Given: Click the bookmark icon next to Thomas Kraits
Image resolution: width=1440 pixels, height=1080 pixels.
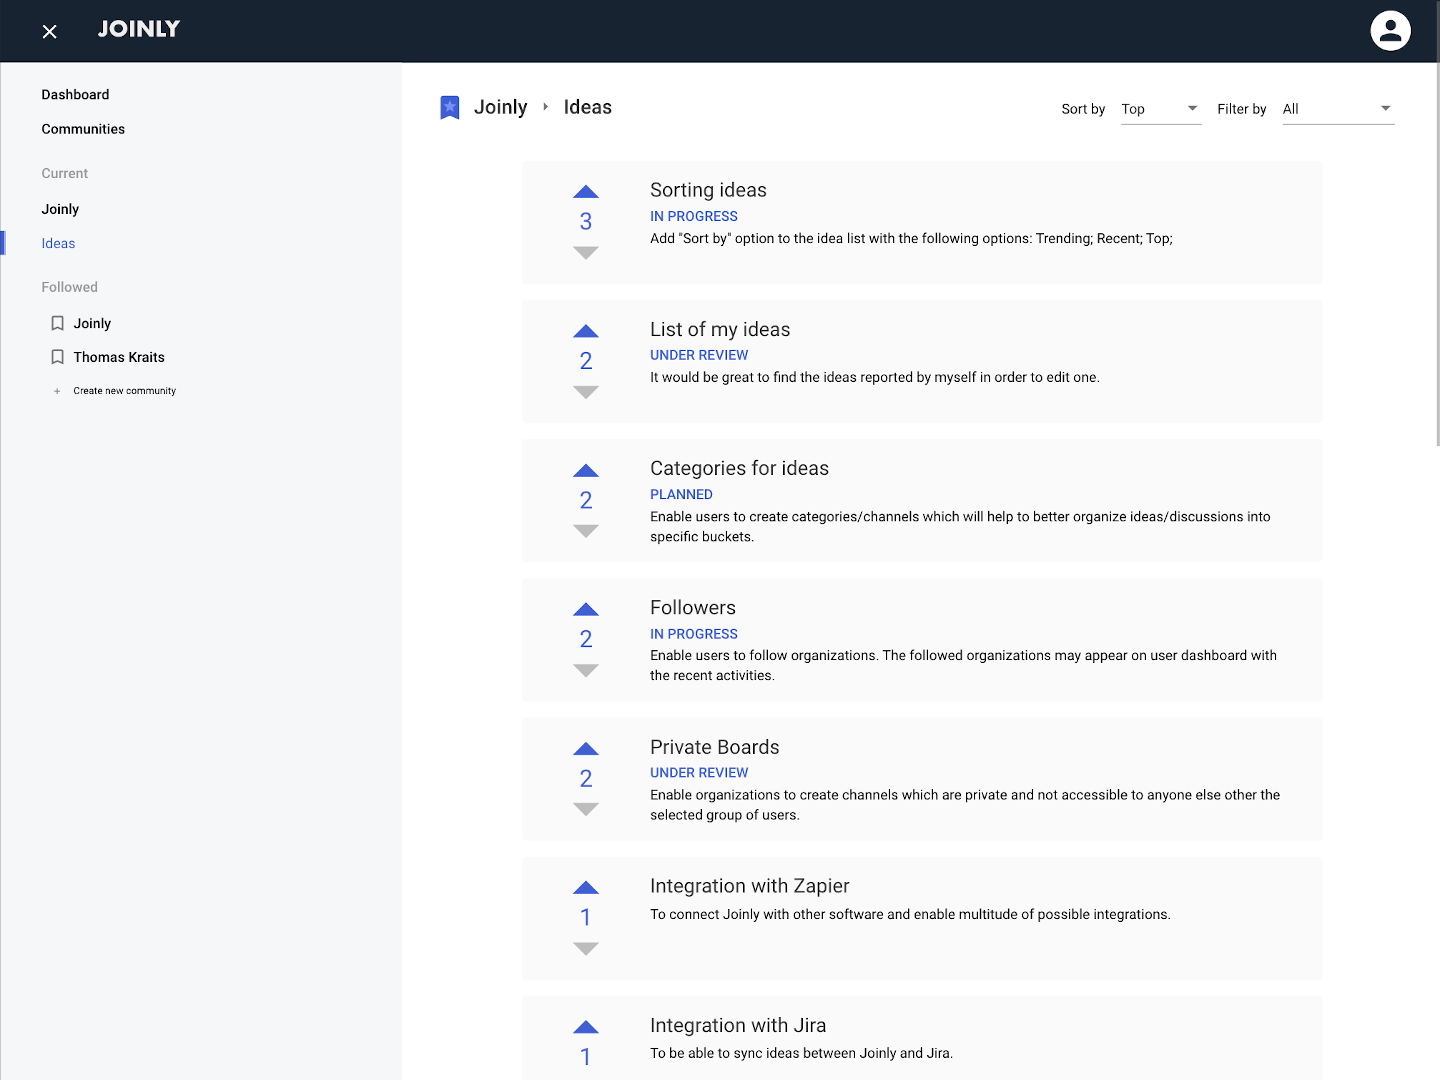Looking at the screenshot, I should point(57,356).
